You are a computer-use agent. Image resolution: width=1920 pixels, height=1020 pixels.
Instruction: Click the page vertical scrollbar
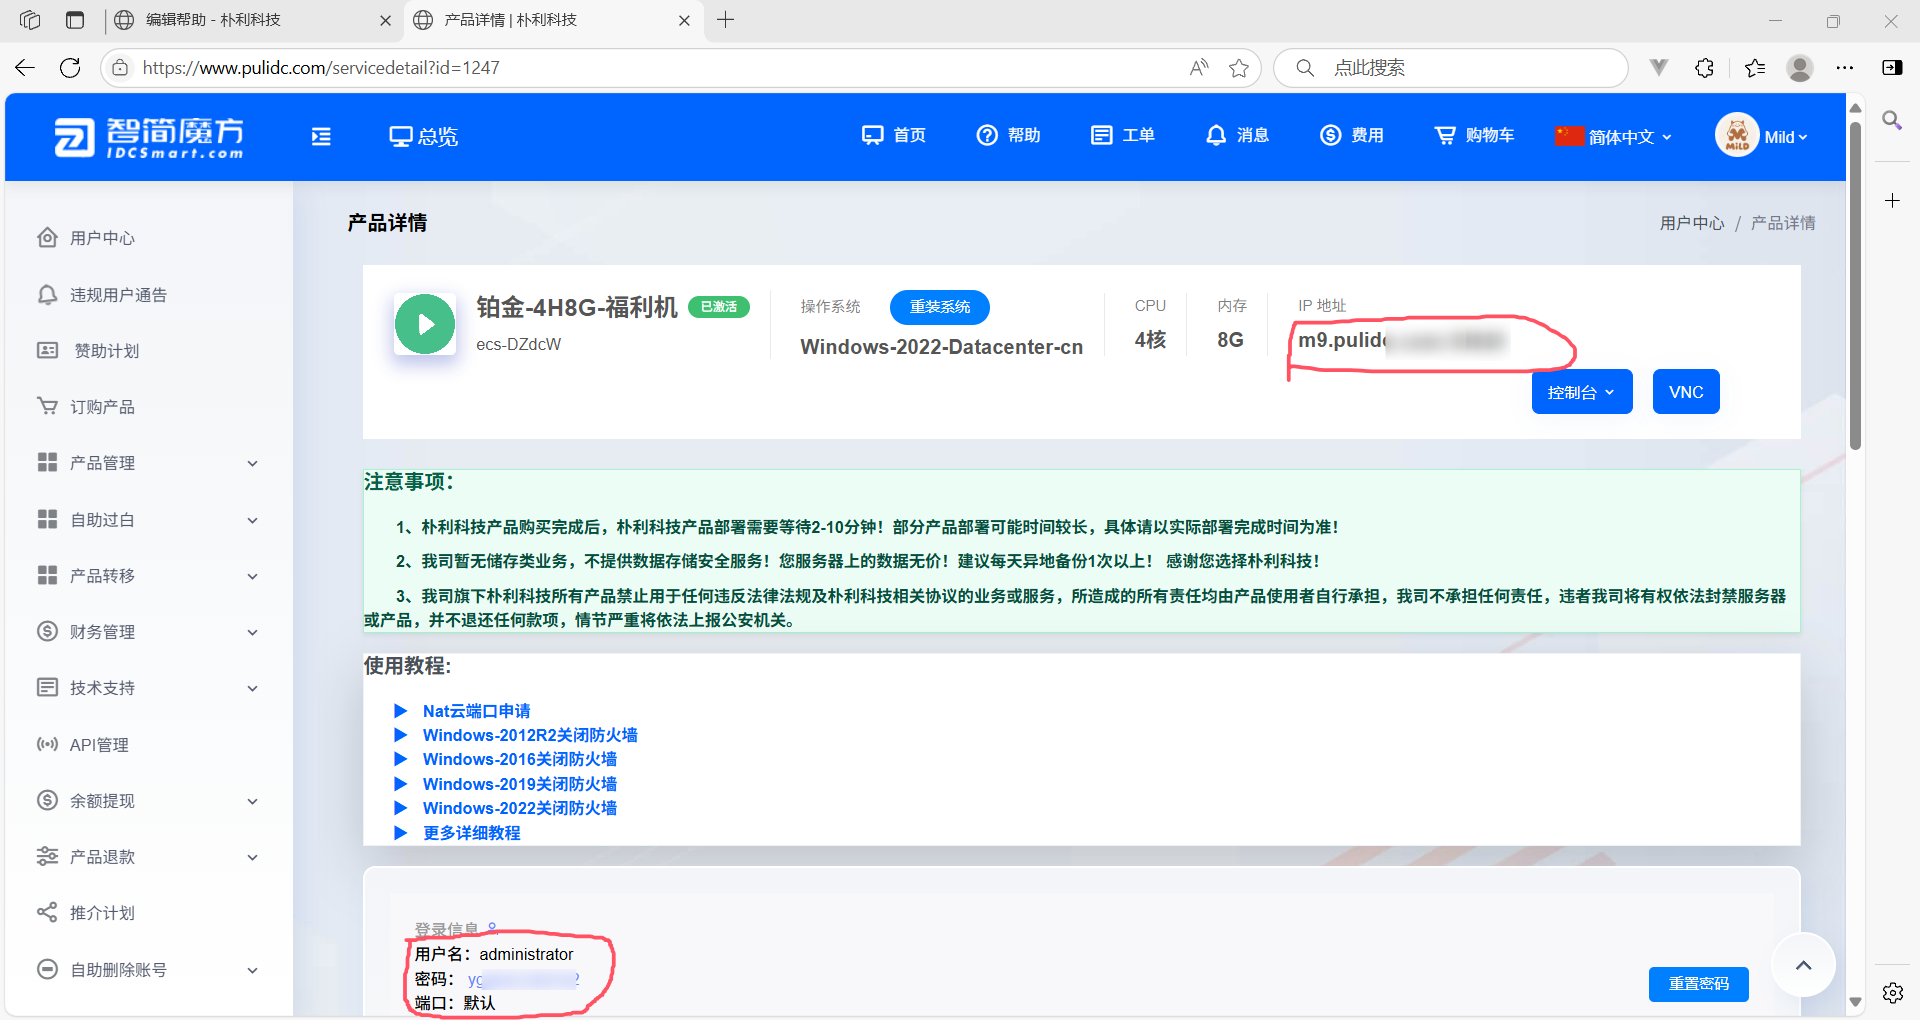point(1855,286)
